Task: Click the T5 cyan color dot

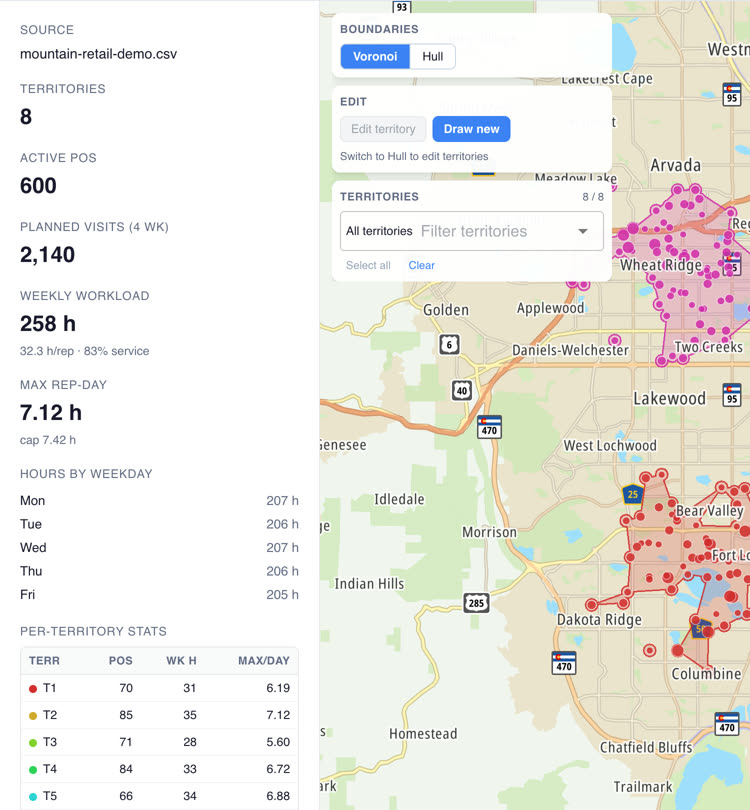Action: (33, 796)
